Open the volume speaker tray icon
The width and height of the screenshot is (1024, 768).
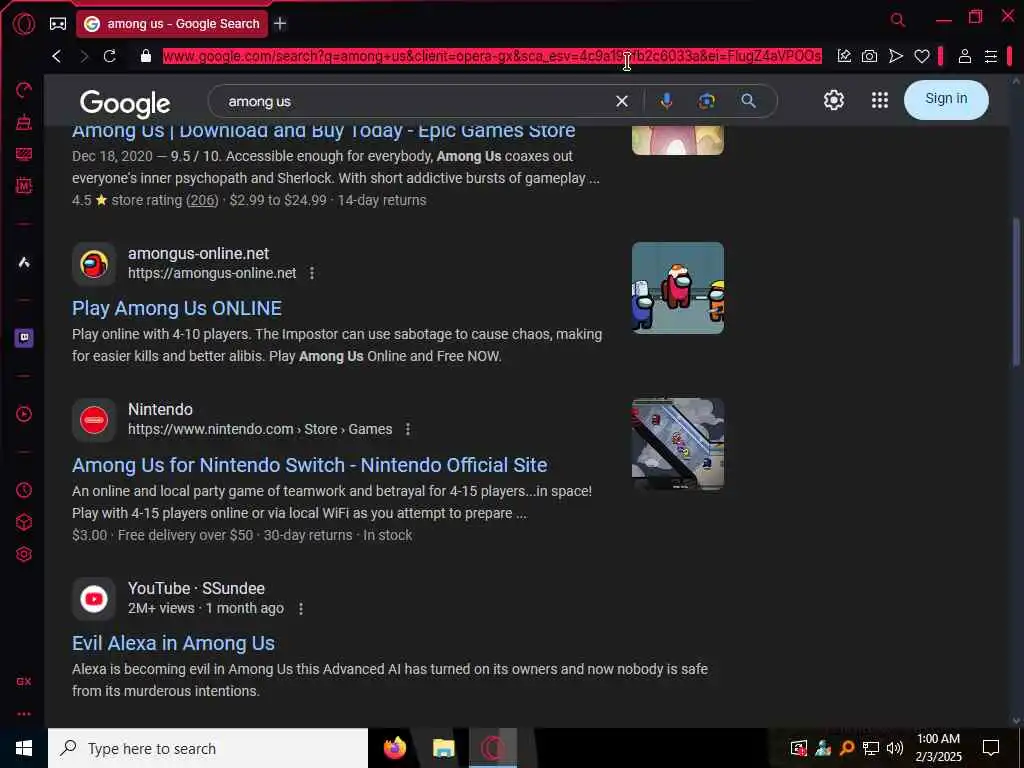tap(895, 748)
